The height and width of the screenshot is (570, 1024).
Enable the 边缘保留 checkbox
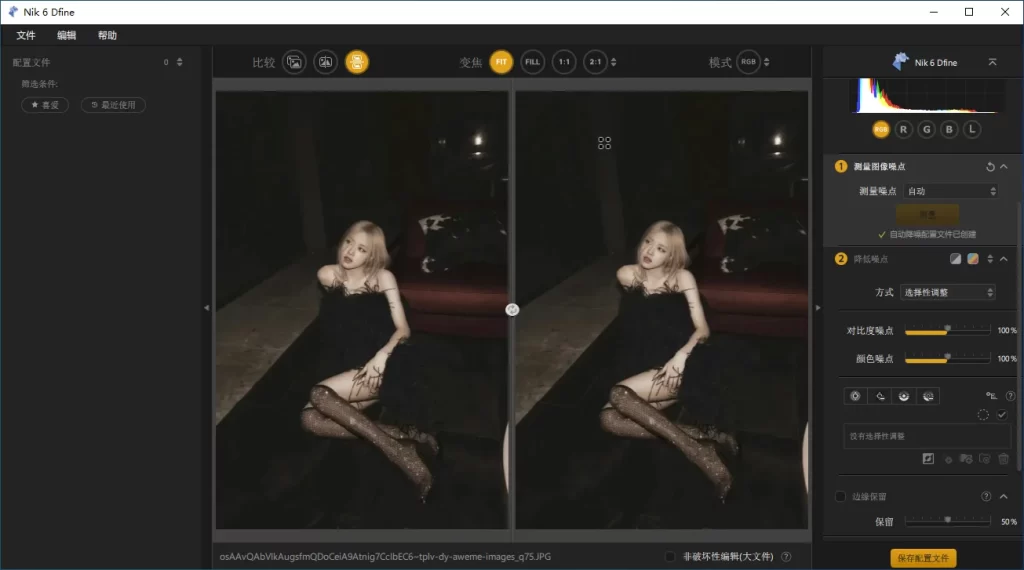[840, 496]
